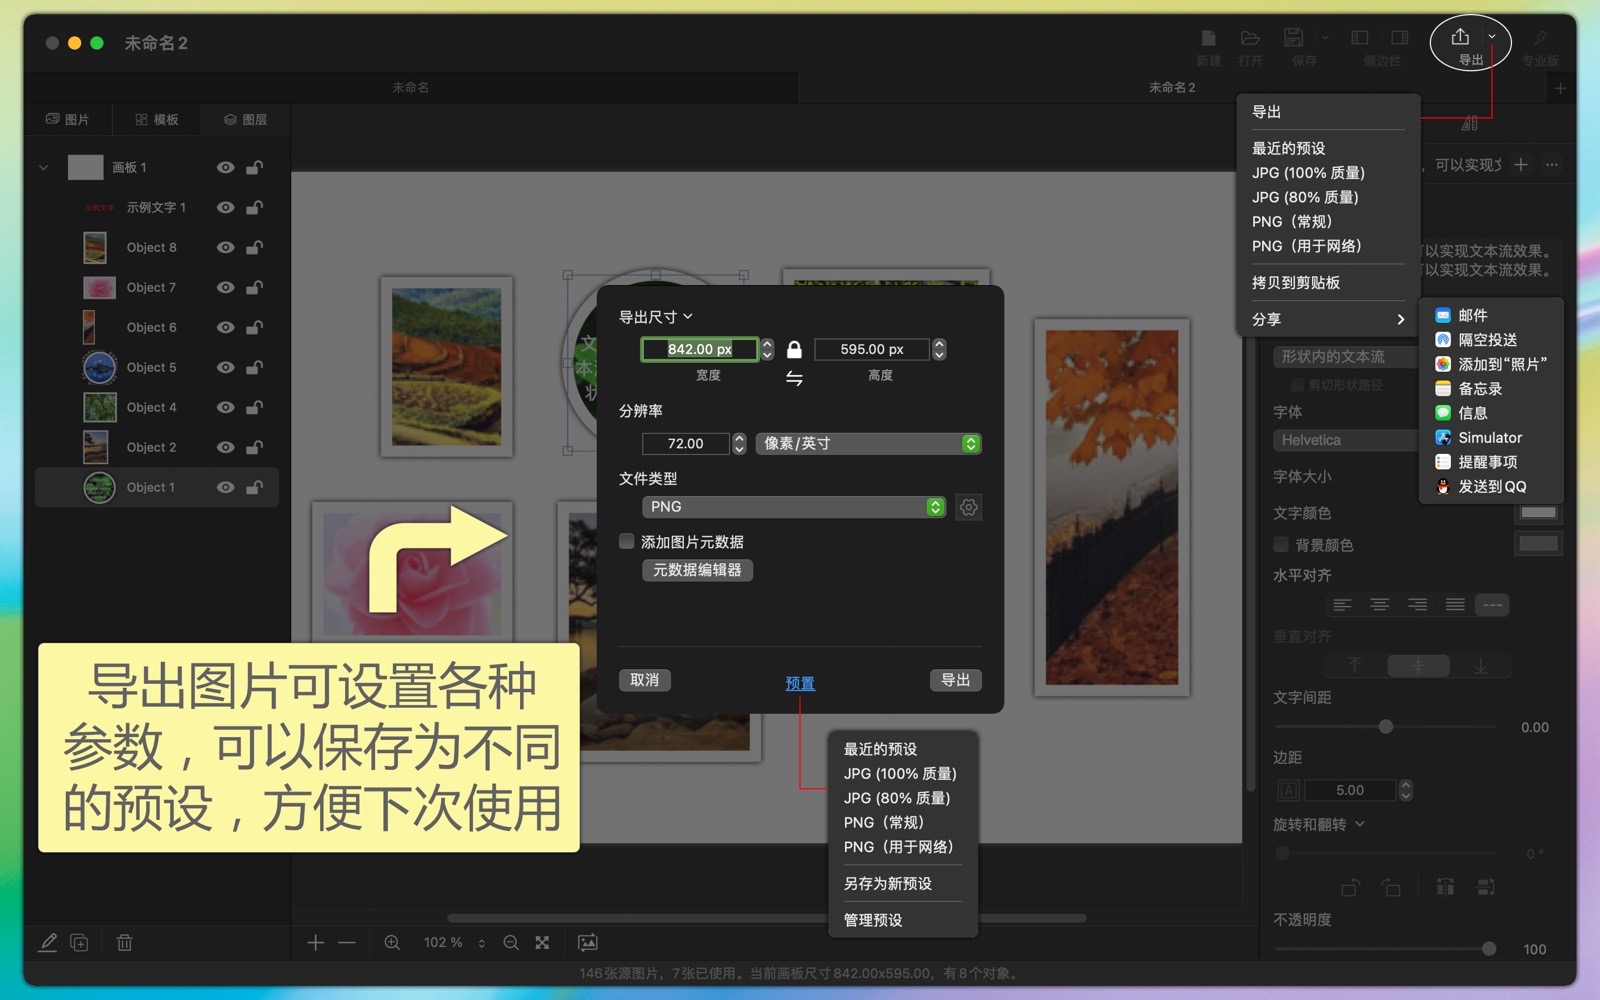Click the fit-to-screen icon in bottom bar
1600x1000 pixels.
(542, 942)
